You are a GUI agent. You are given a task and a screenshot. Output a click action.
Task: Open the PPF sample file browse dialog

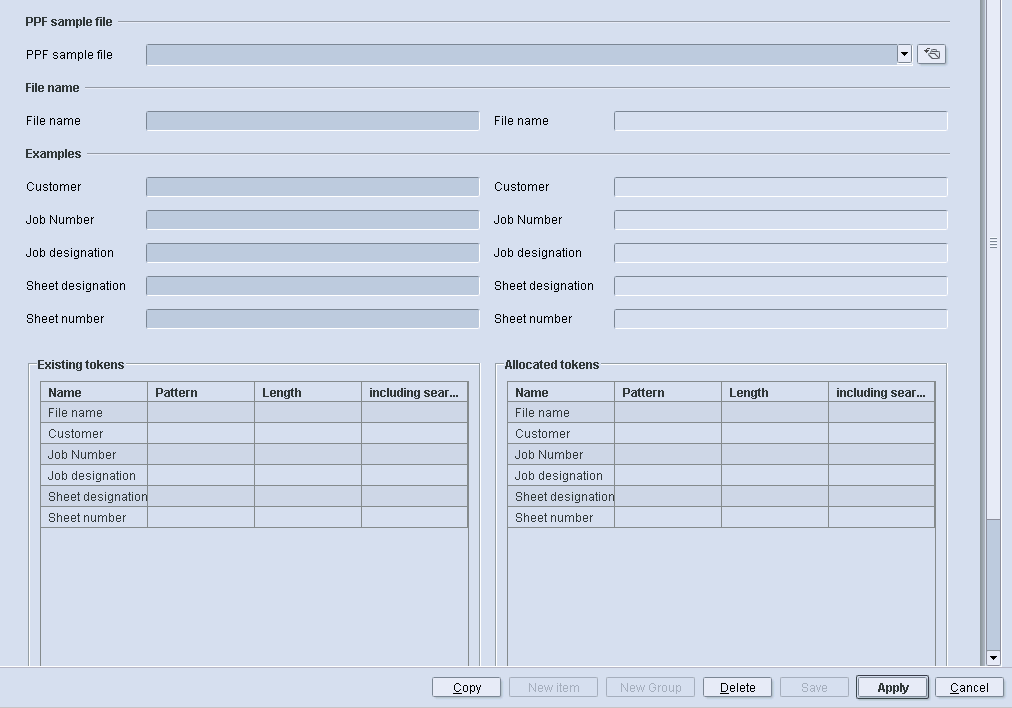click(x=931, y=54)
